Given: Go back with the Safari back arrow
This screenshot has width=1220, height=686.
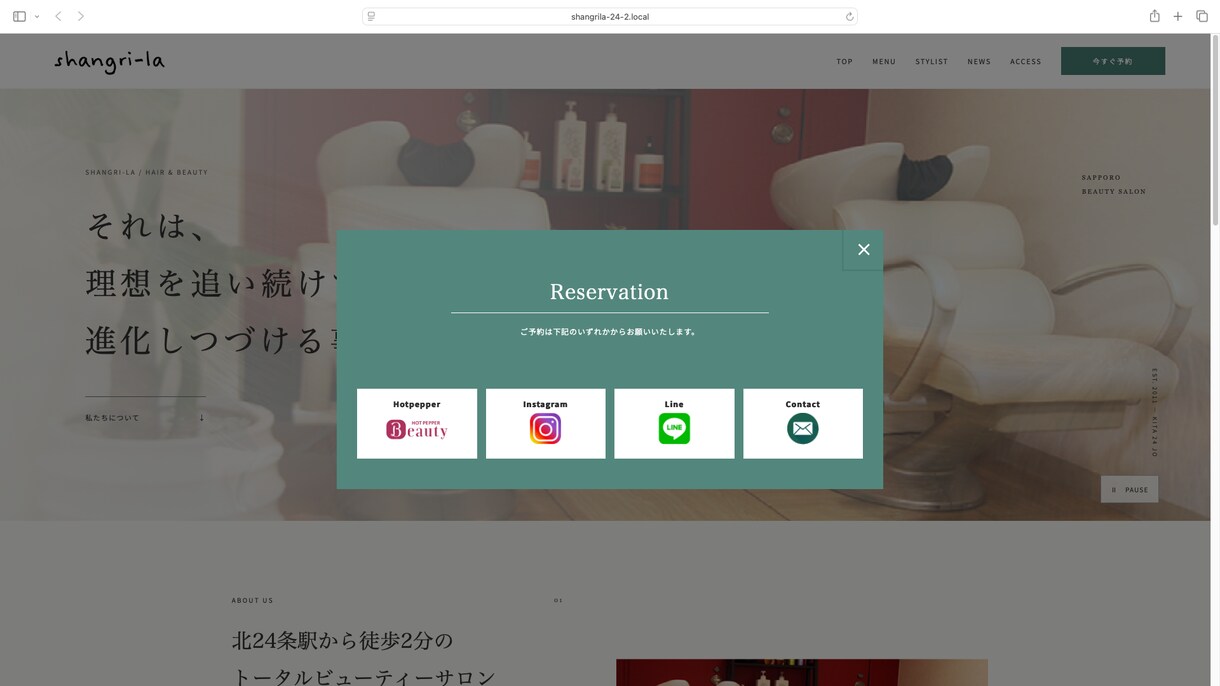Looking at the screenshot, I should click(x=58, y=16).
